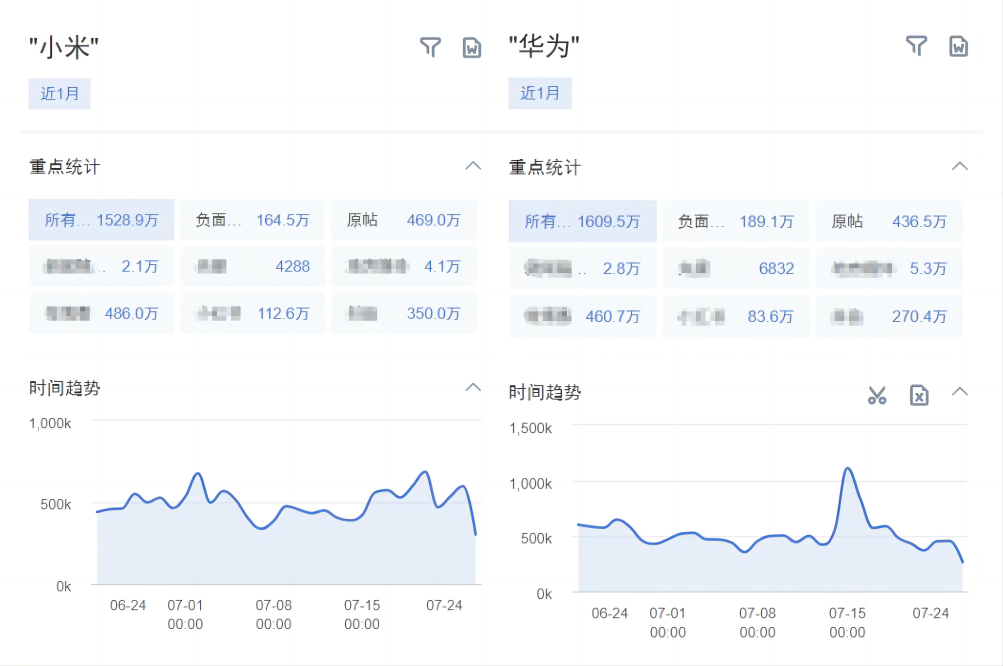Click the 1,500k axis label in 华为 chart
The image size is (1003, 666).
pyautogui.click(x=530, y=428)
